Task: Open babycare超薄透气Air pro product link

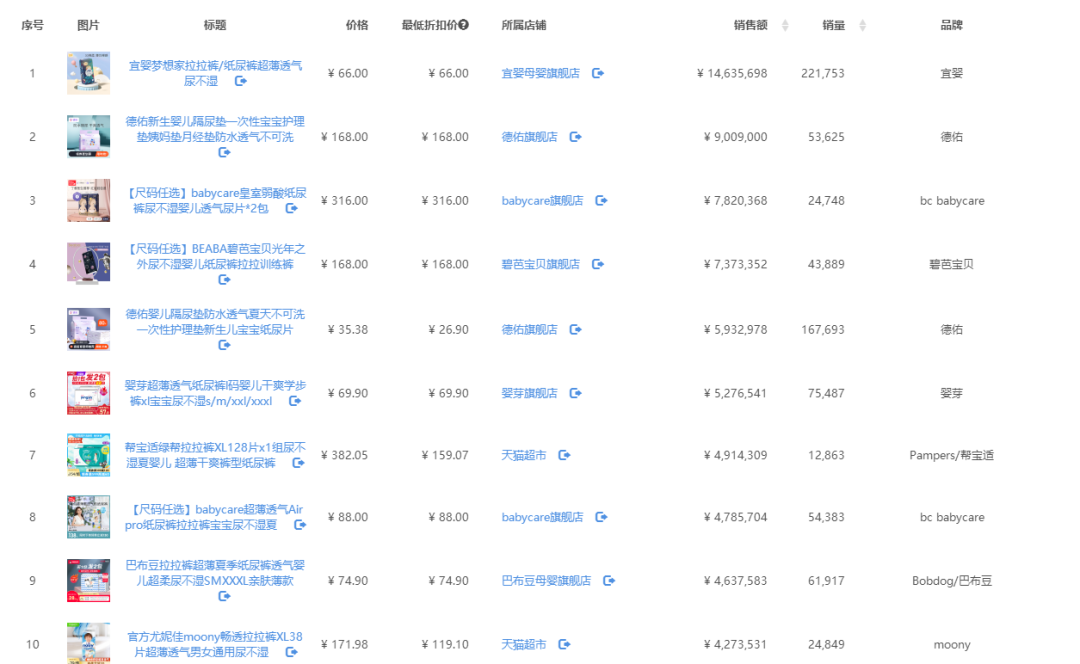Action: coord(214,517)
